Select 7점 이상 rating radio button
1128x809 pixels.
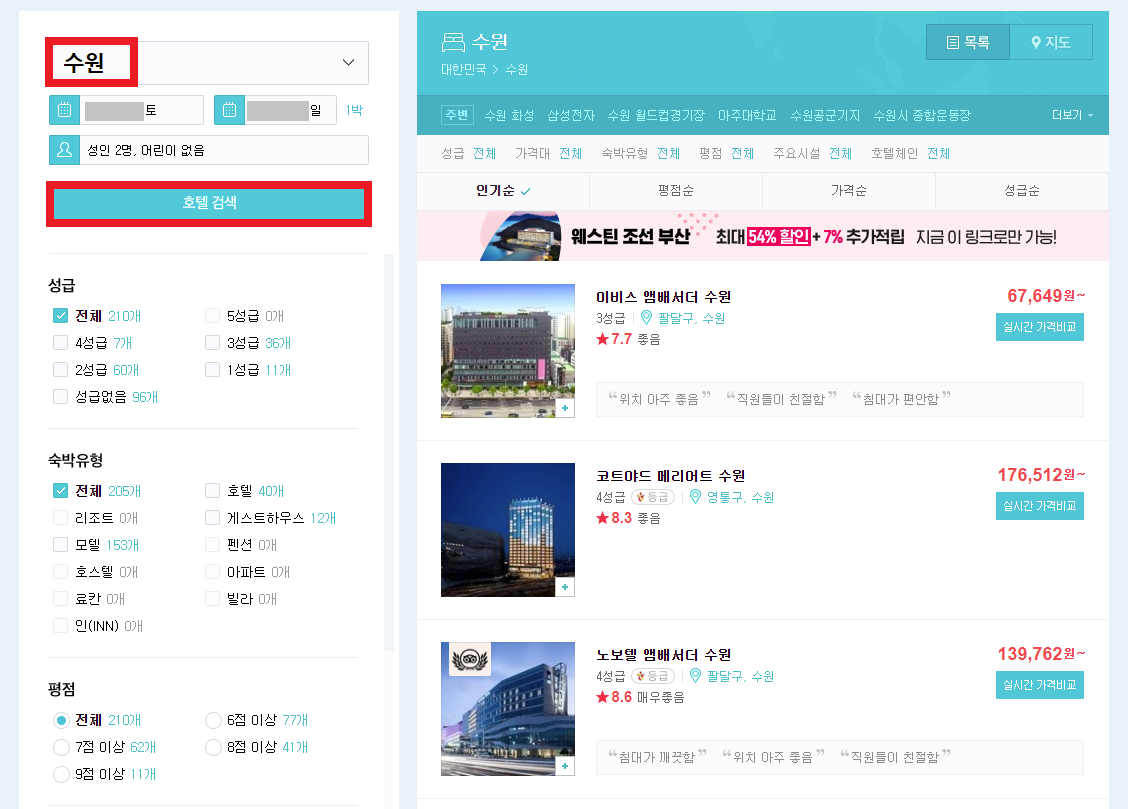pos(61,747)
